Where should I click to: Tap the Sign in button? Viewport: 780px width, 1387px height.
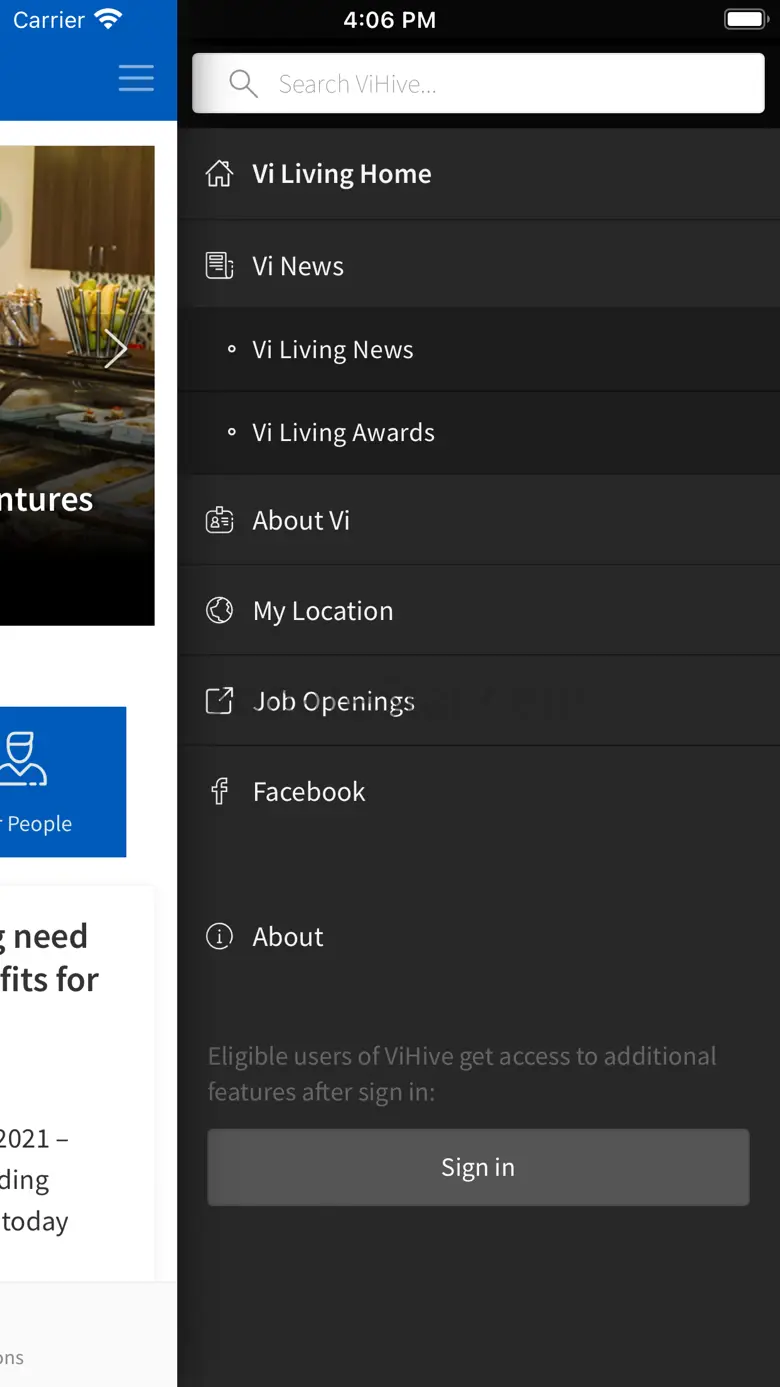pyautogui.click(x=478, y=1167)
